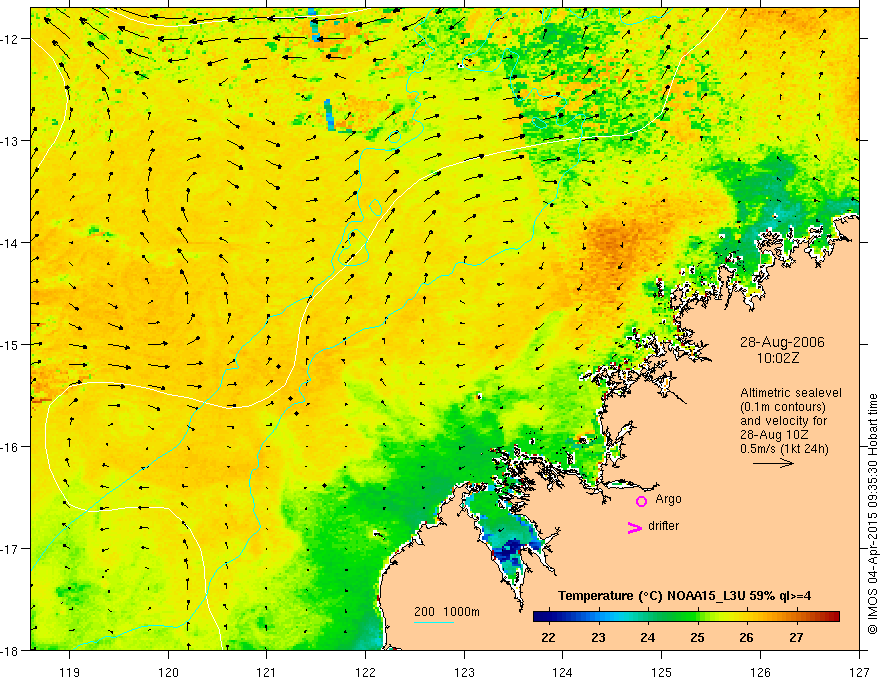Click the "0.5m/s (1kt 24h)" scale text

785,449
